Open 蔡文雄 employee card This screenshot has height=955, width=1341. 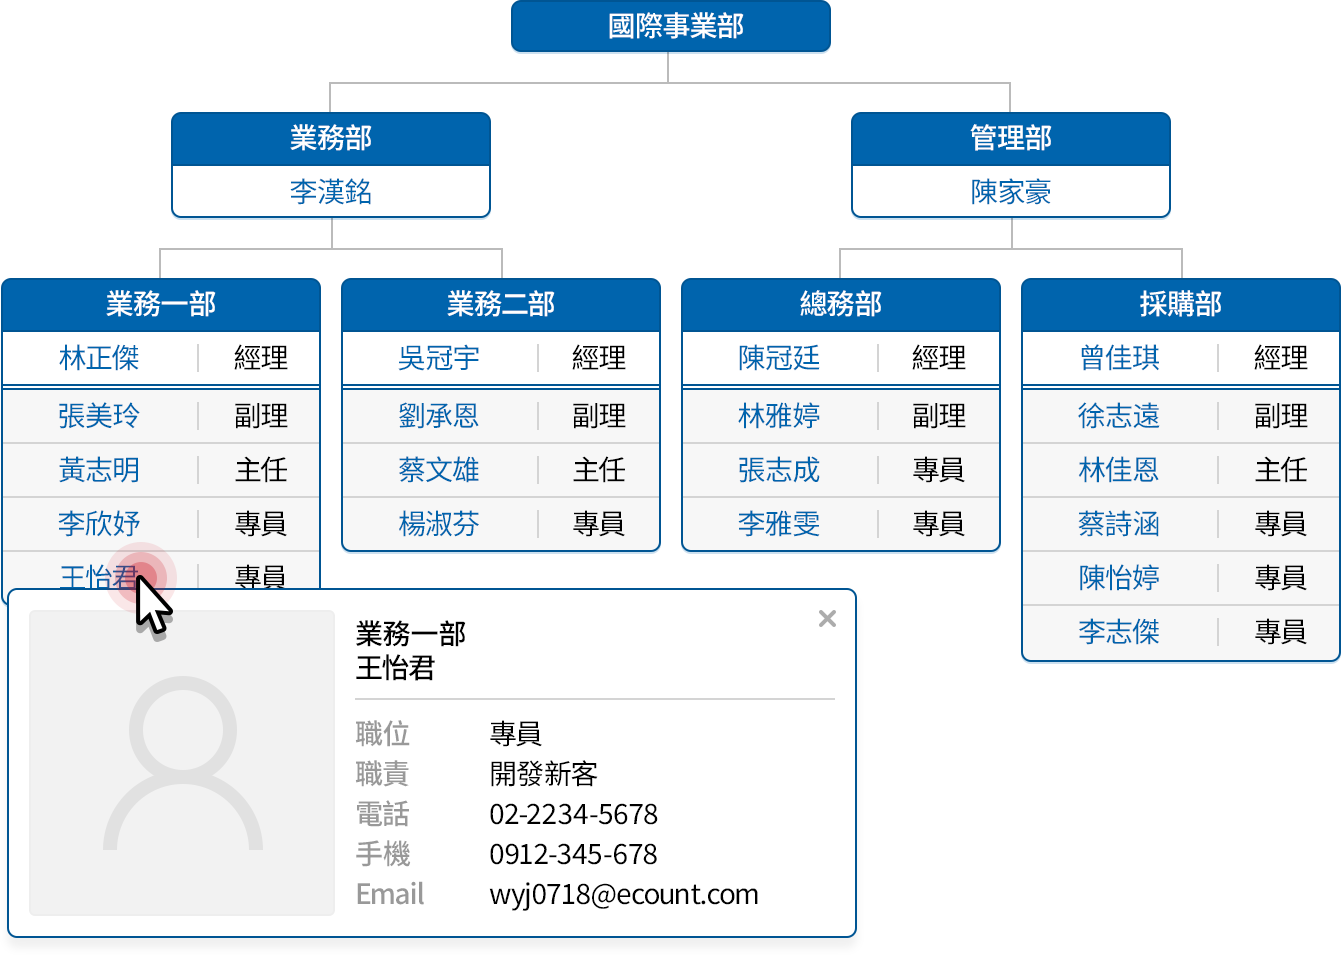coord(439,470)
